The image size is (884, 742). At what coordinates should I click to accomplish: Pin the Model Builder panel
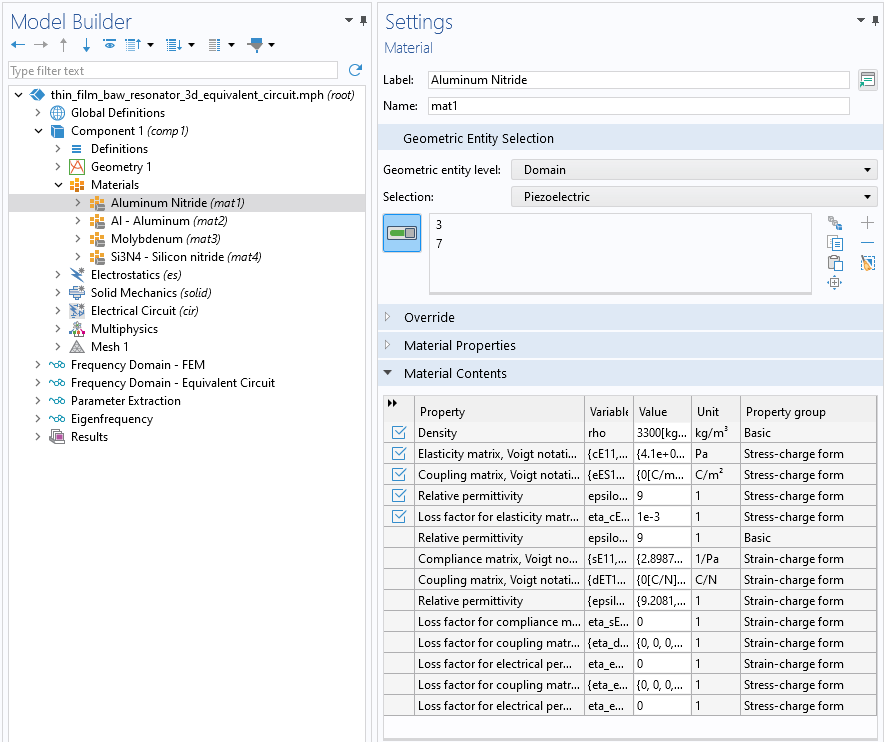364,21
